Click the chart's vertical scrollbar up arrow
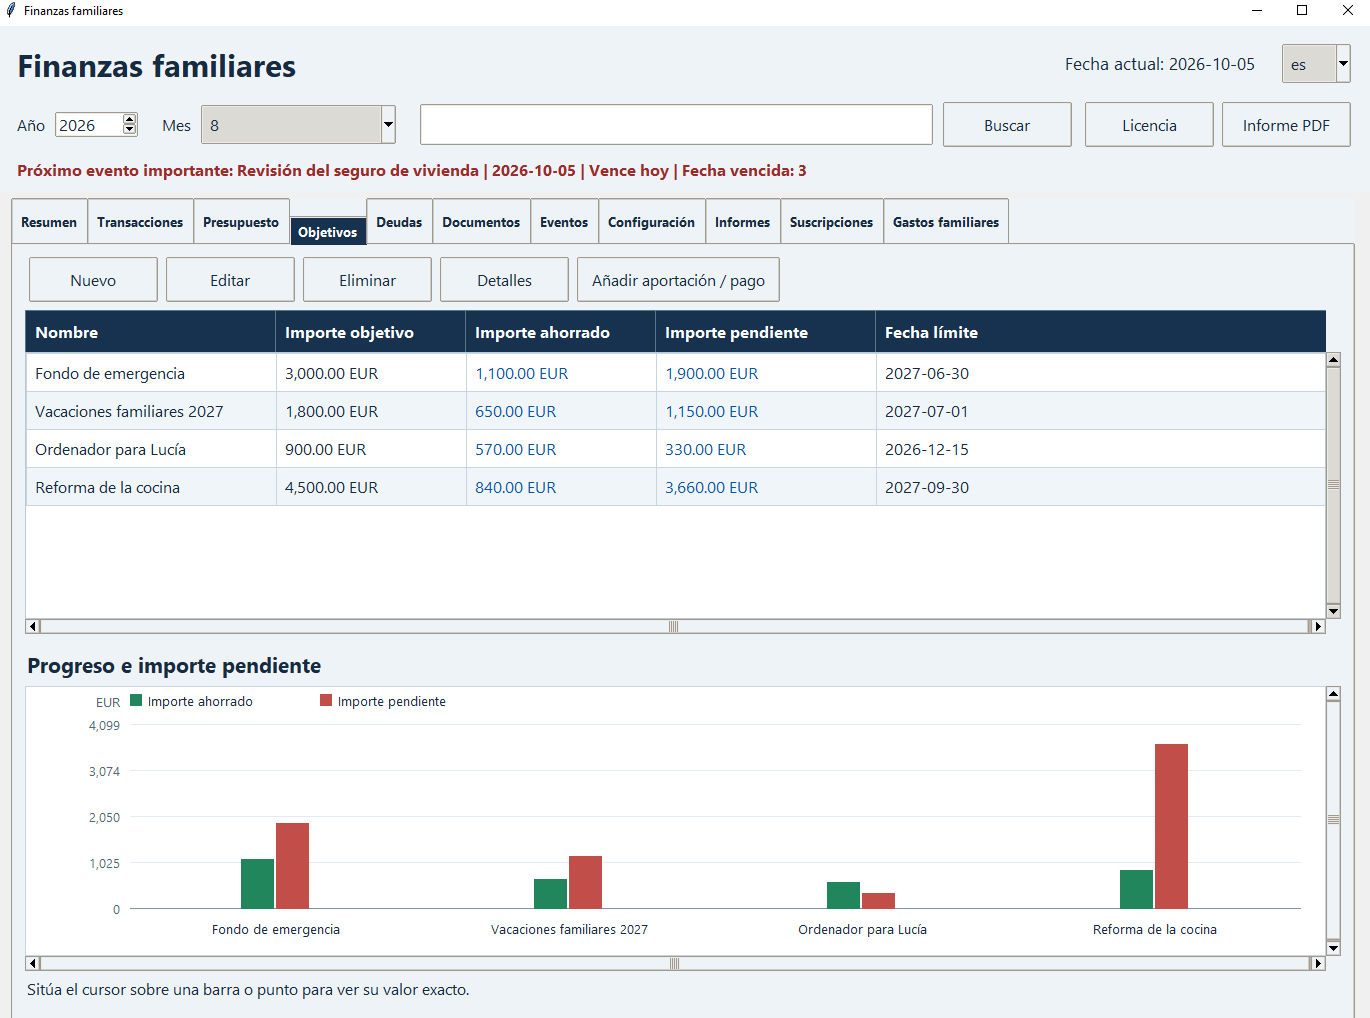This screenshot has height=1018, width=1370. pyautogui.click(x=1333, y=693)
